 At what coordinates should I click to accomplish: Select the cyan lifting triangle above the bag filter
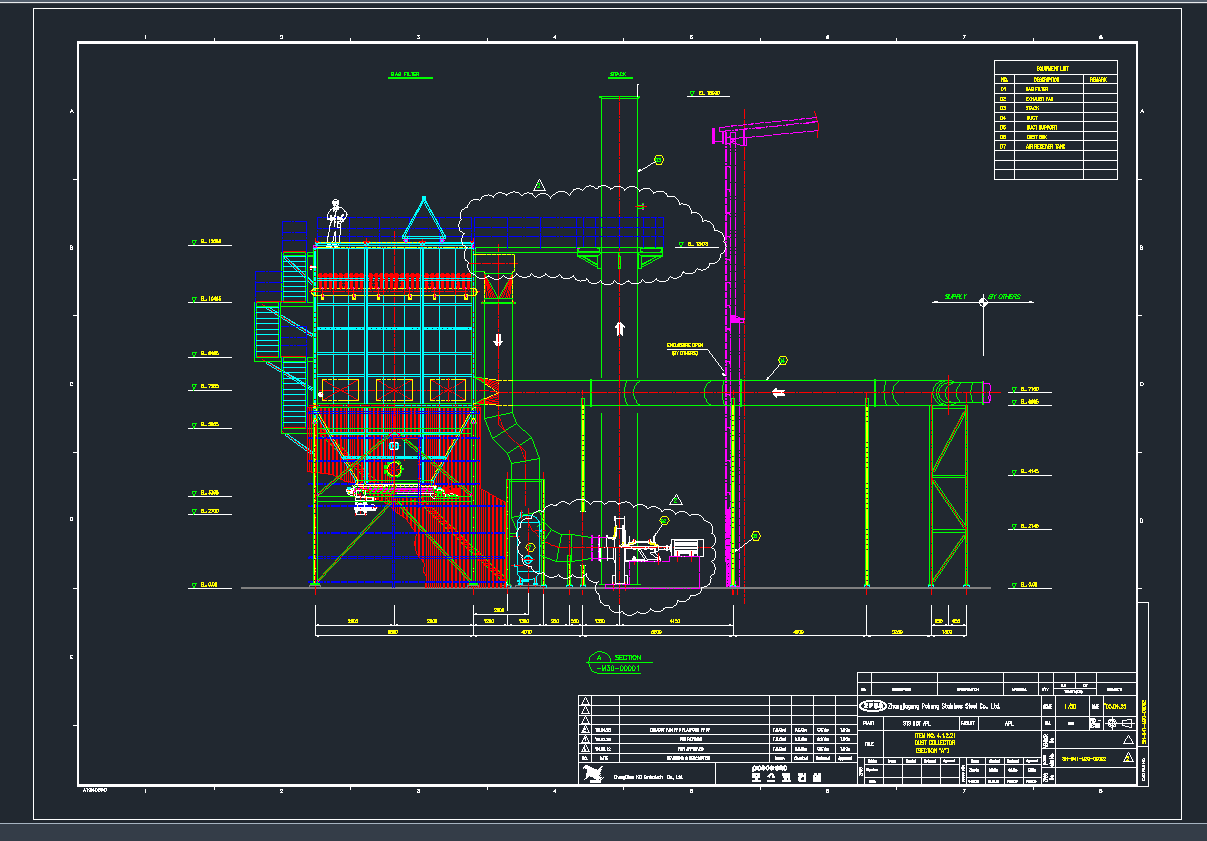pyautogui.click(x=422, y=219)
